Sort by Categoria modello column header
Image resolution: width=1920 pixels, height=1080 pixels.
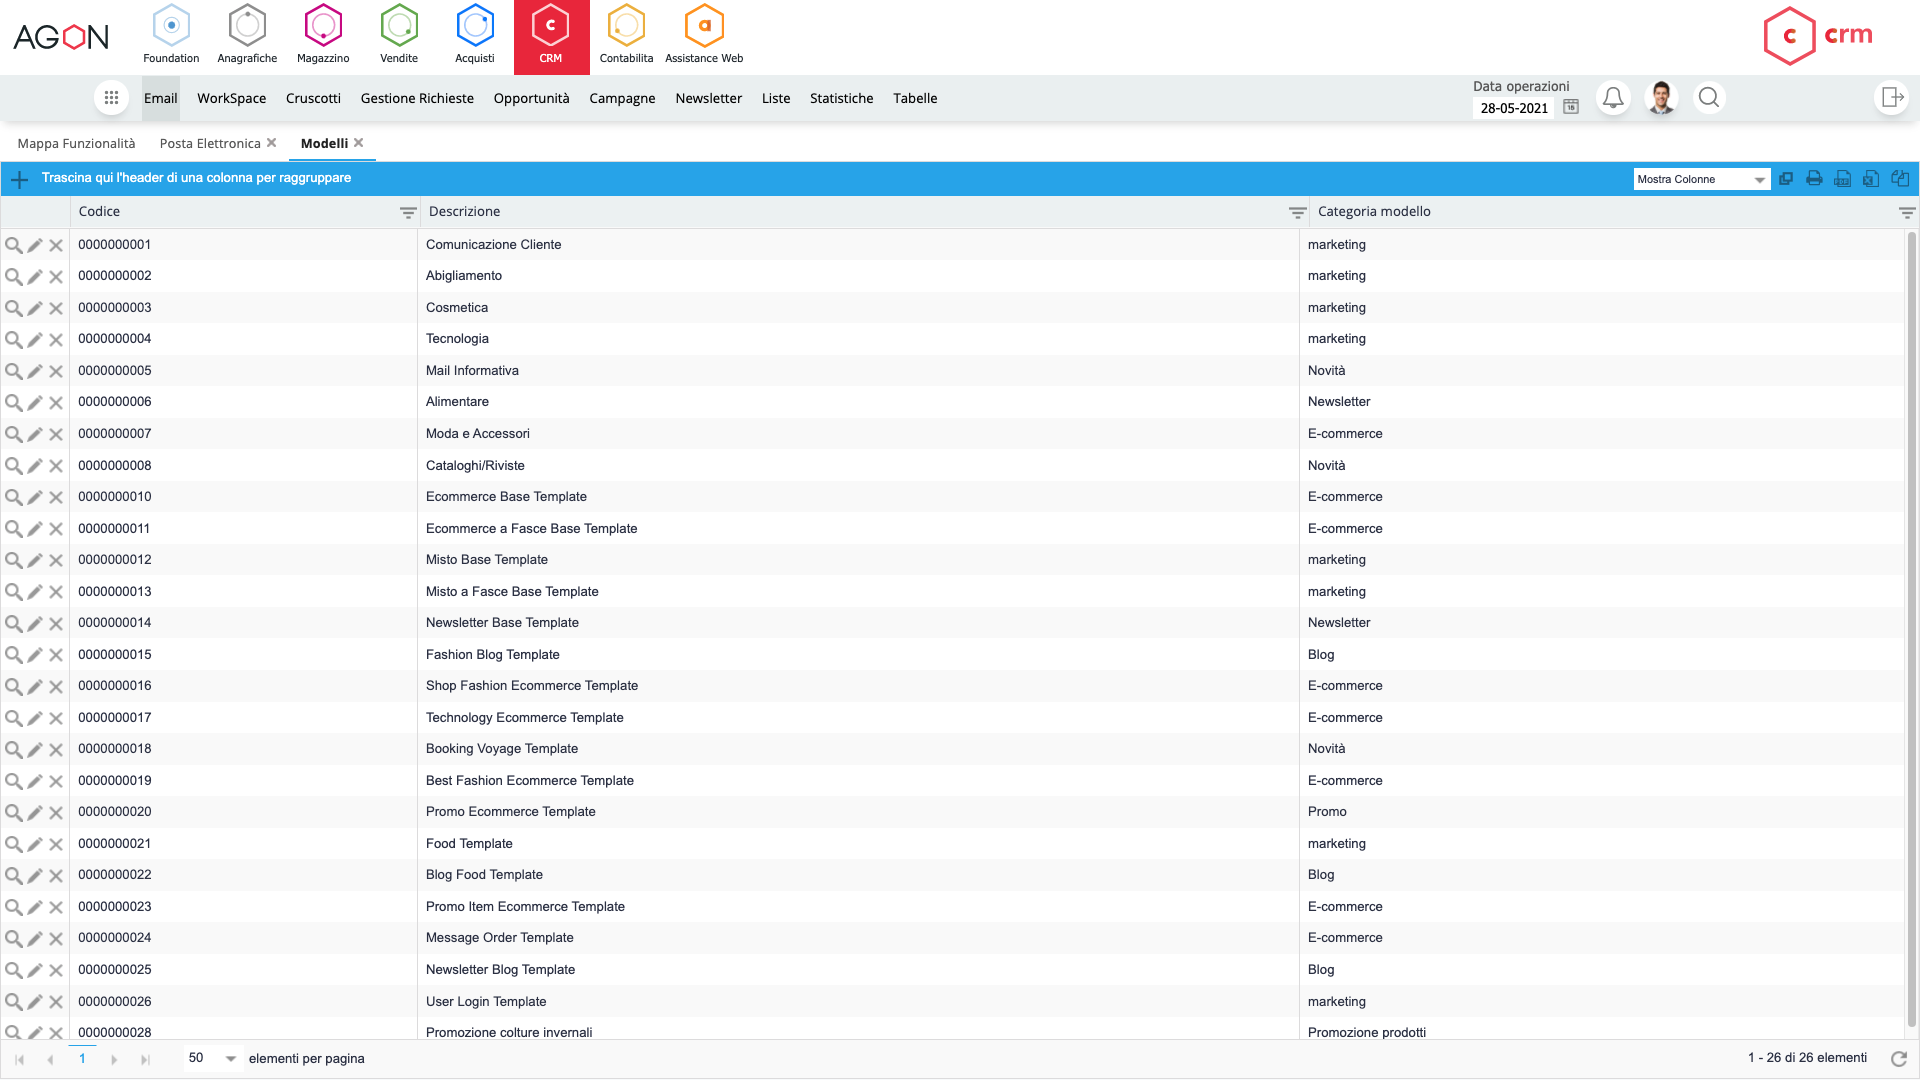pos(1374,212)
